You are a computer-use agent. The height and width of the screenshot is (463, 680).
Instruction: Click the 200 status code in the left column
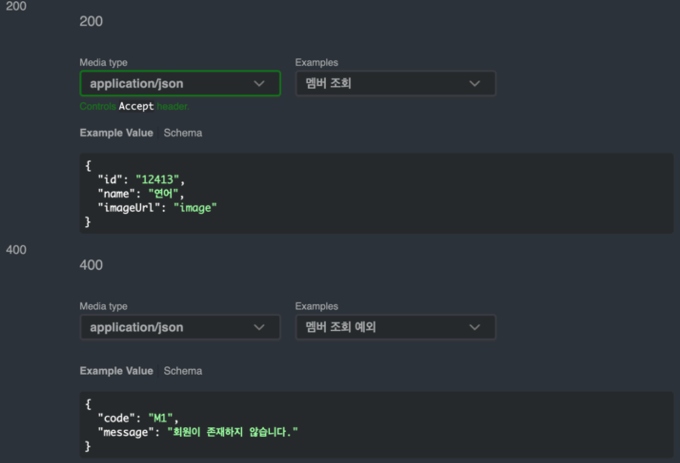pyautogui.click(x=16, y=6)
